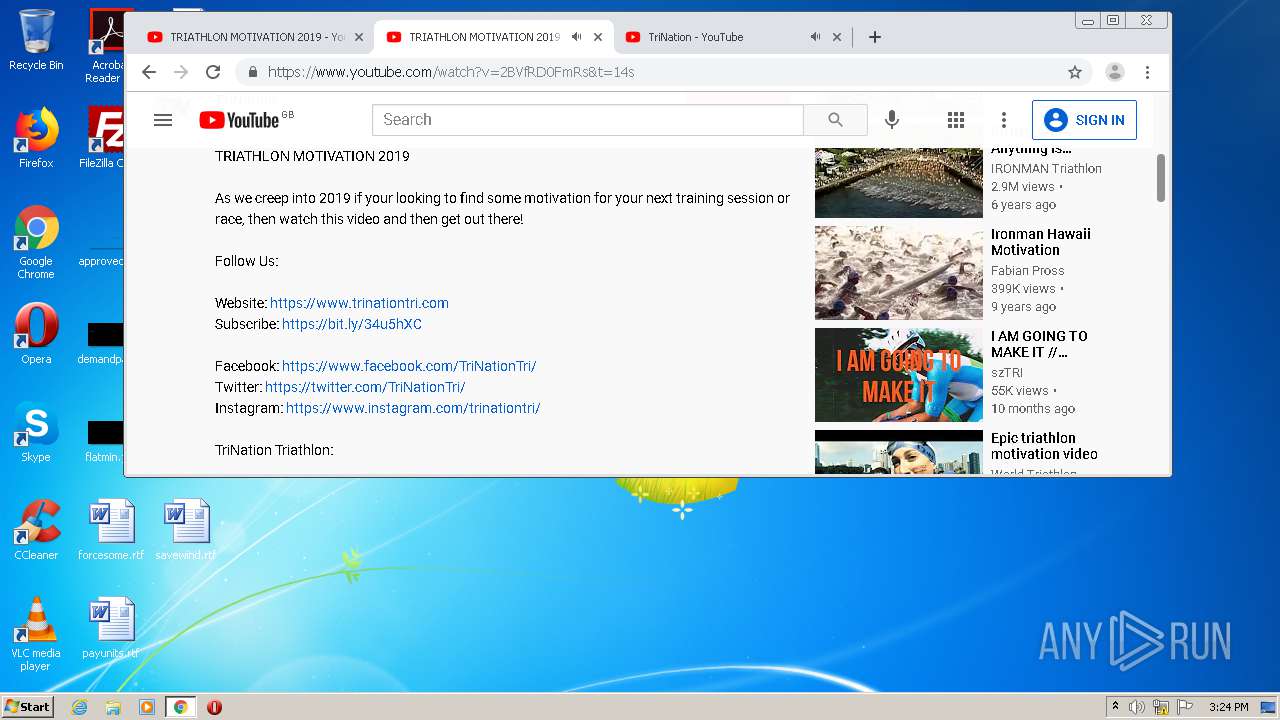This screenshot has height=720, width=1280.
Task: Click the Opera taskbar icon
Action: click(214, 707)
